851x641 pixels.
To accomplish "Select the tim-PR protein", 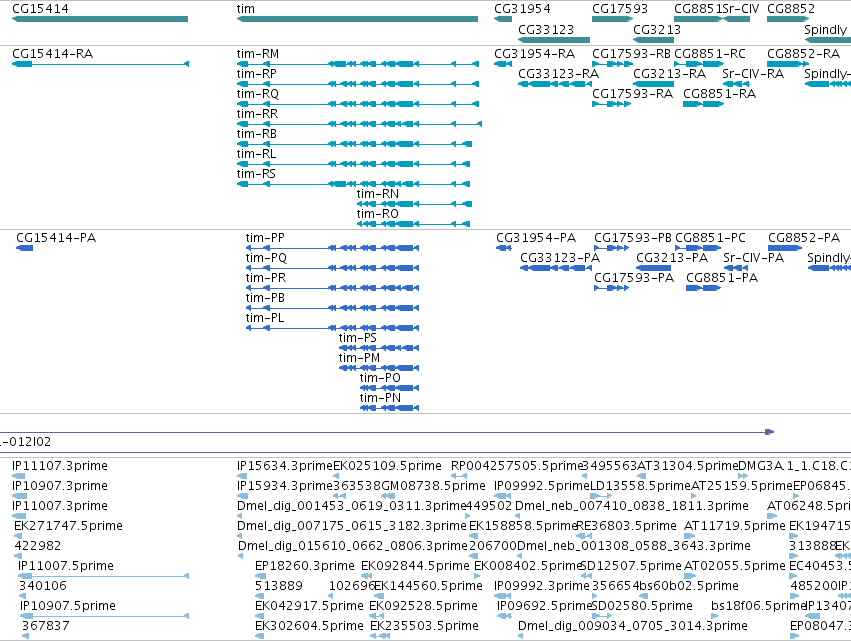I will click(332, 288).
